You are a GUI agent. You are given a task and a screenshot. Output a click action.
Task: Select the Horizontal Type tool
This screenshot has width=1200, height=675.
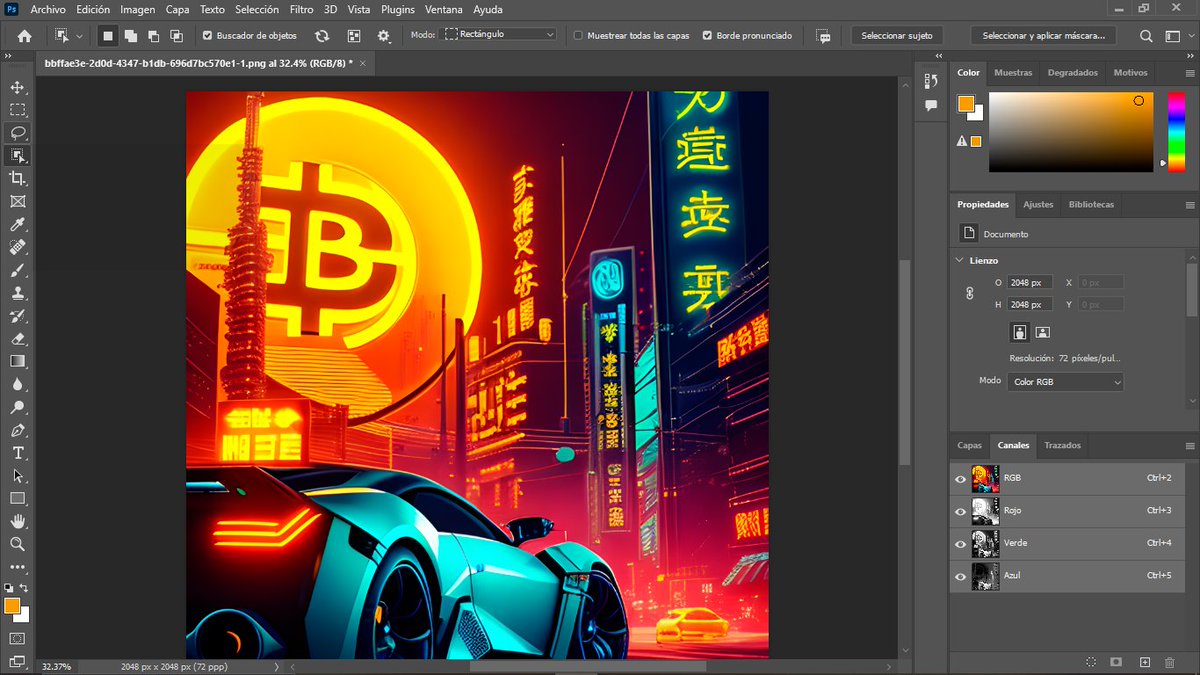[18, 453]
